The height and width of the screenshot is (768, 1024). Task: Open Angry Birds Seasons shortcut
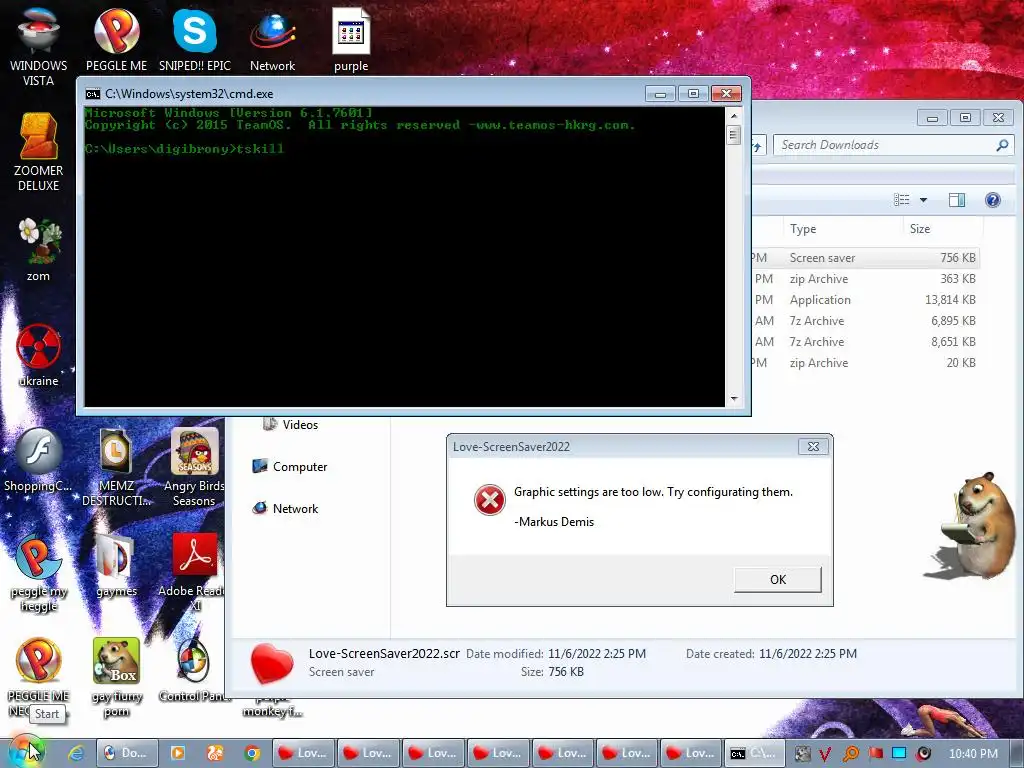194,466
